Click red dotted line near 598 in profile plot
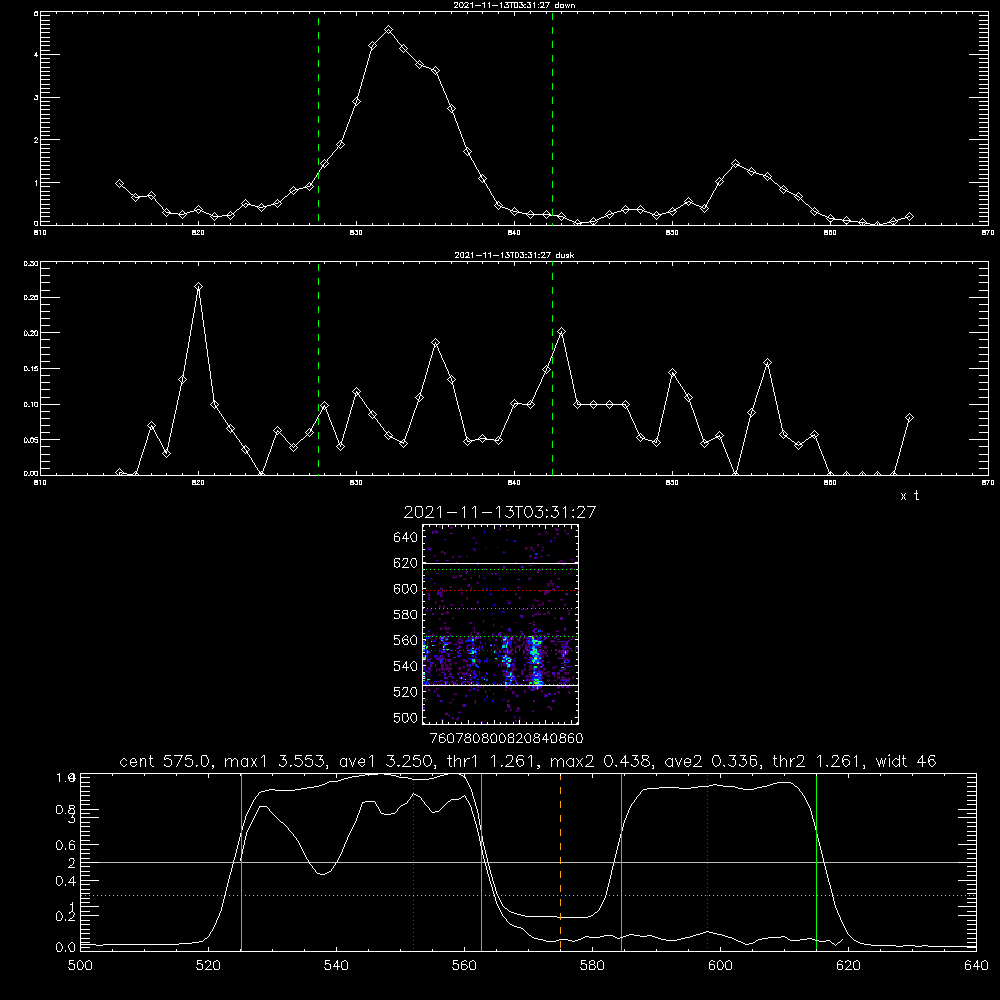This screenshot has height=1000, width=1000. 707,862
